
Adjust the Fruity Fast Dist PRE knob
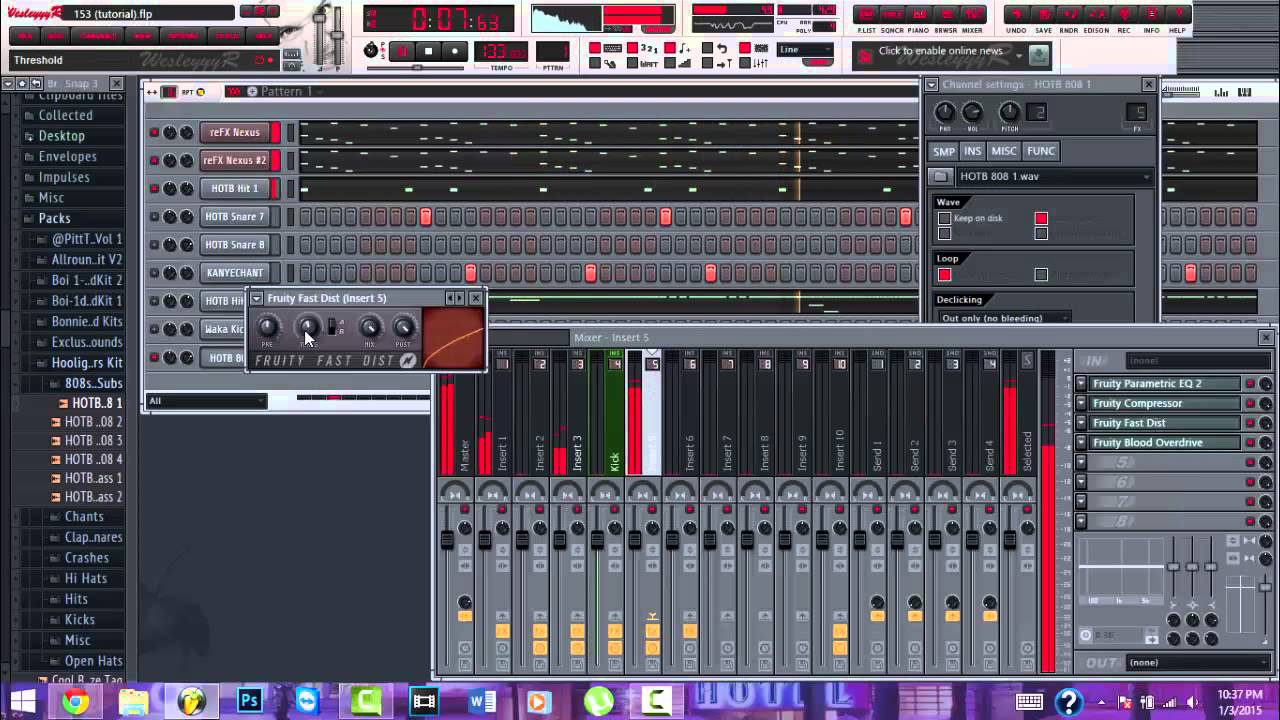coord(267,327)
